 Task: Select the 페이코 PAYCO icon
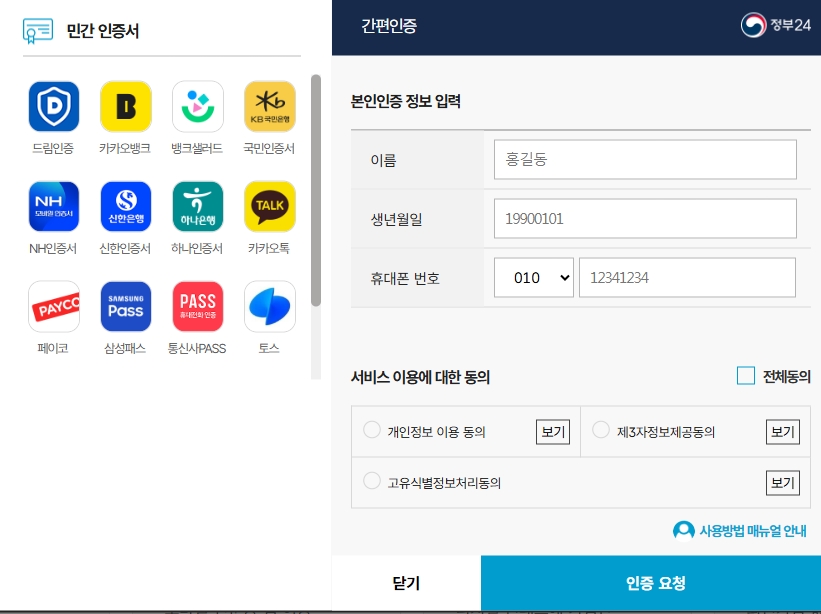pyautogui.click(x=54, y=306)
